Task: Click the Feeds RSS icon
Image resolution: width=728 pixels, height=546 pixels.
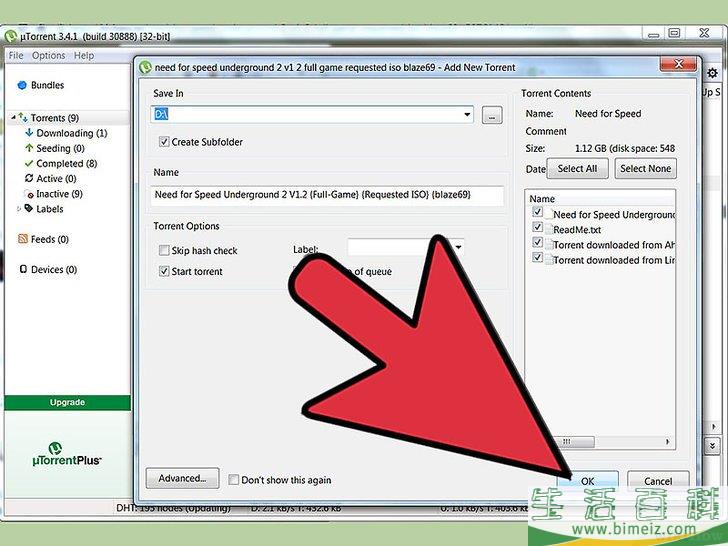Action: tap(23, 239)
